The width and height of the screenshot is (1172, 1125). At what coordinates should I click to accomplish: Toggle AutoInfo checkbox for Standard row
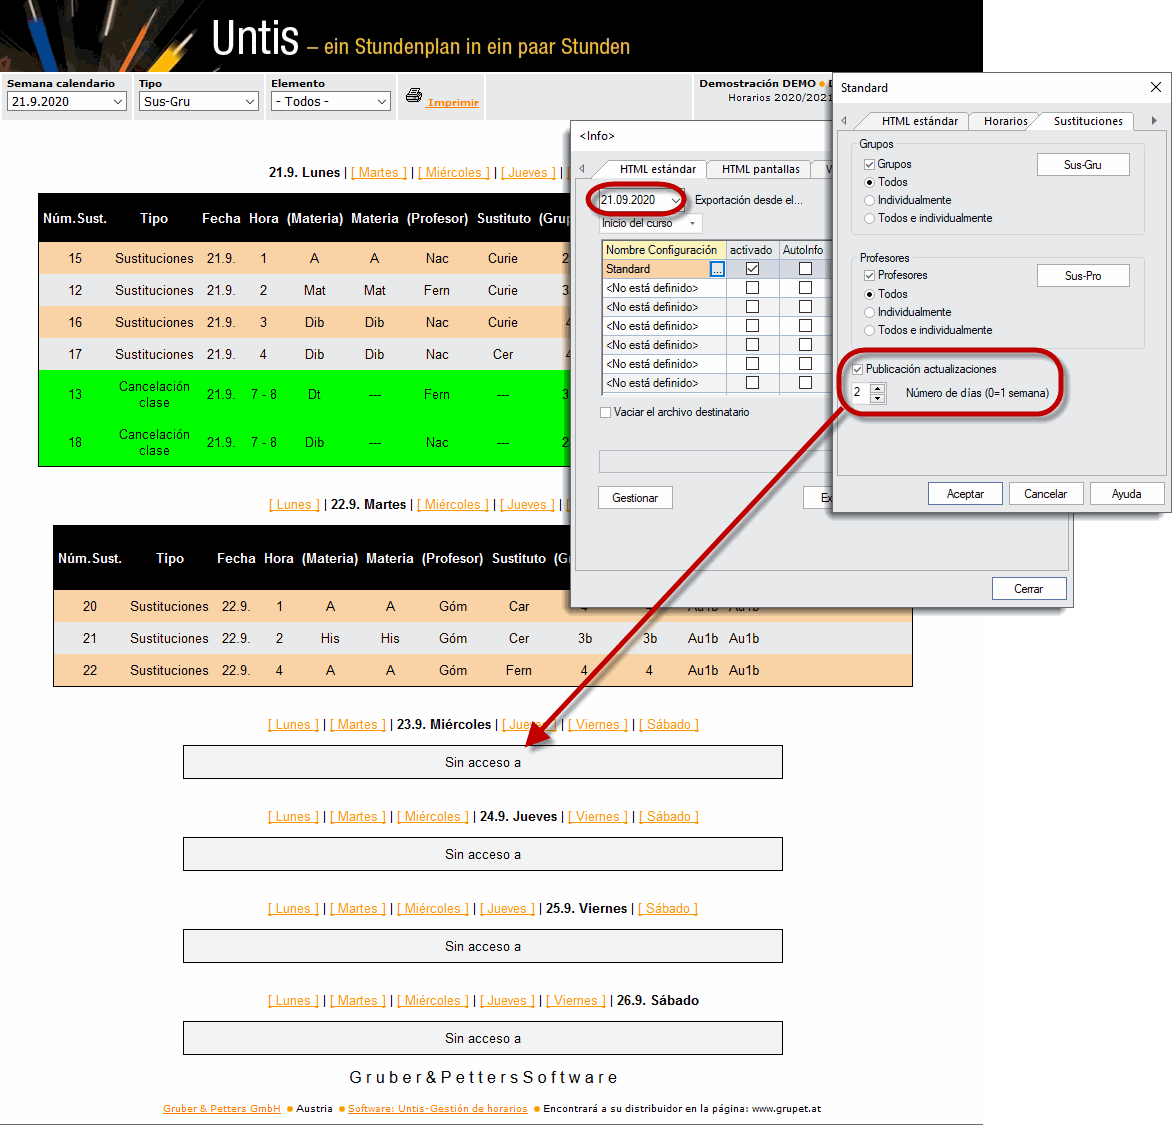pos(805,268)
